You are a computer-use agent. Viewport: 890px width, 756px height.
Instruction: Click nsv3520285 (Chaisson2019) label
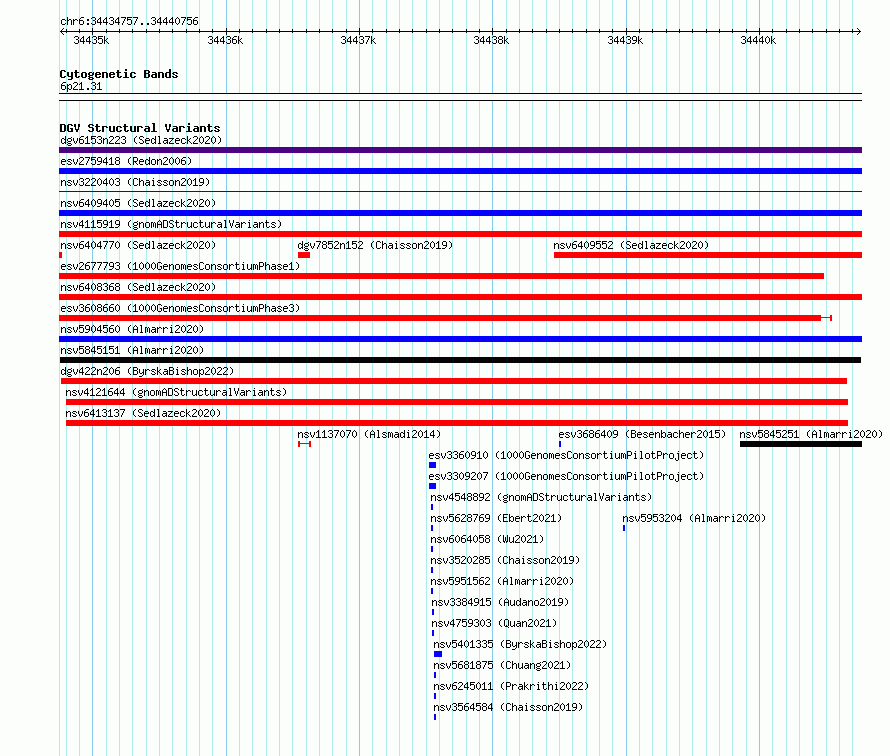click(505, 560)
